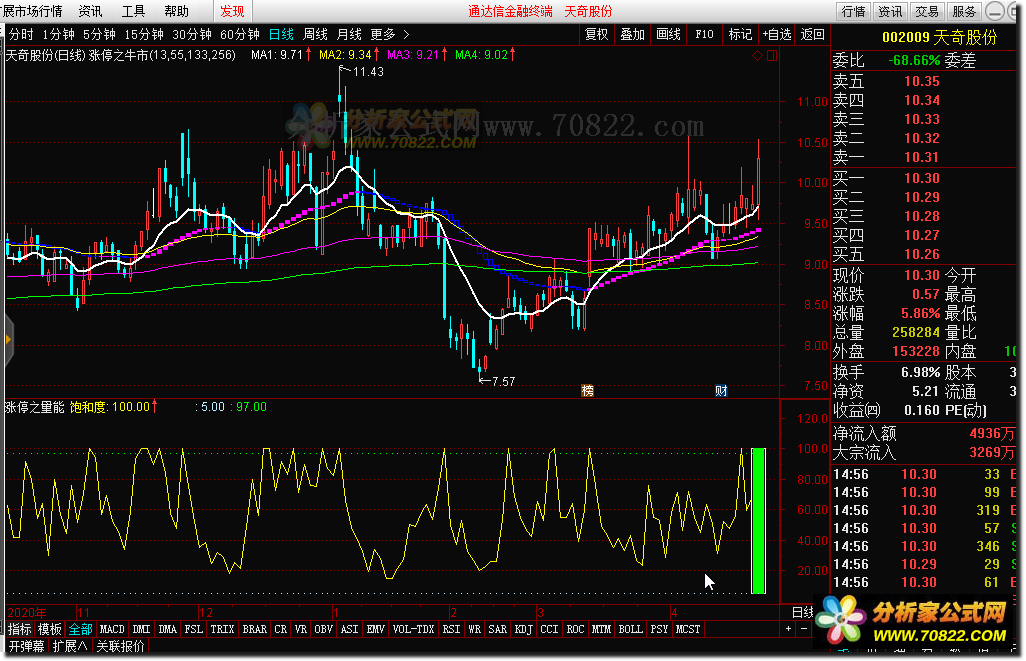
Task: Click the 关联报价 button
Action: [120, 647]
